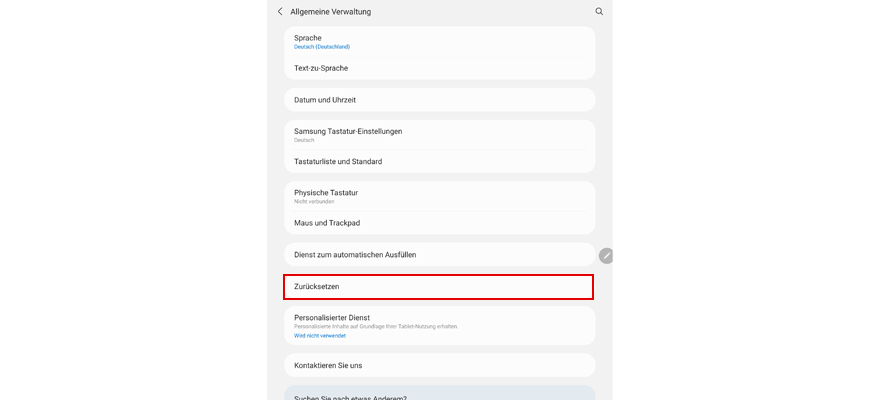Tap the 'Deutsch' keyboard language subtitle
This screenshot has height=400, width=879.
305,140
